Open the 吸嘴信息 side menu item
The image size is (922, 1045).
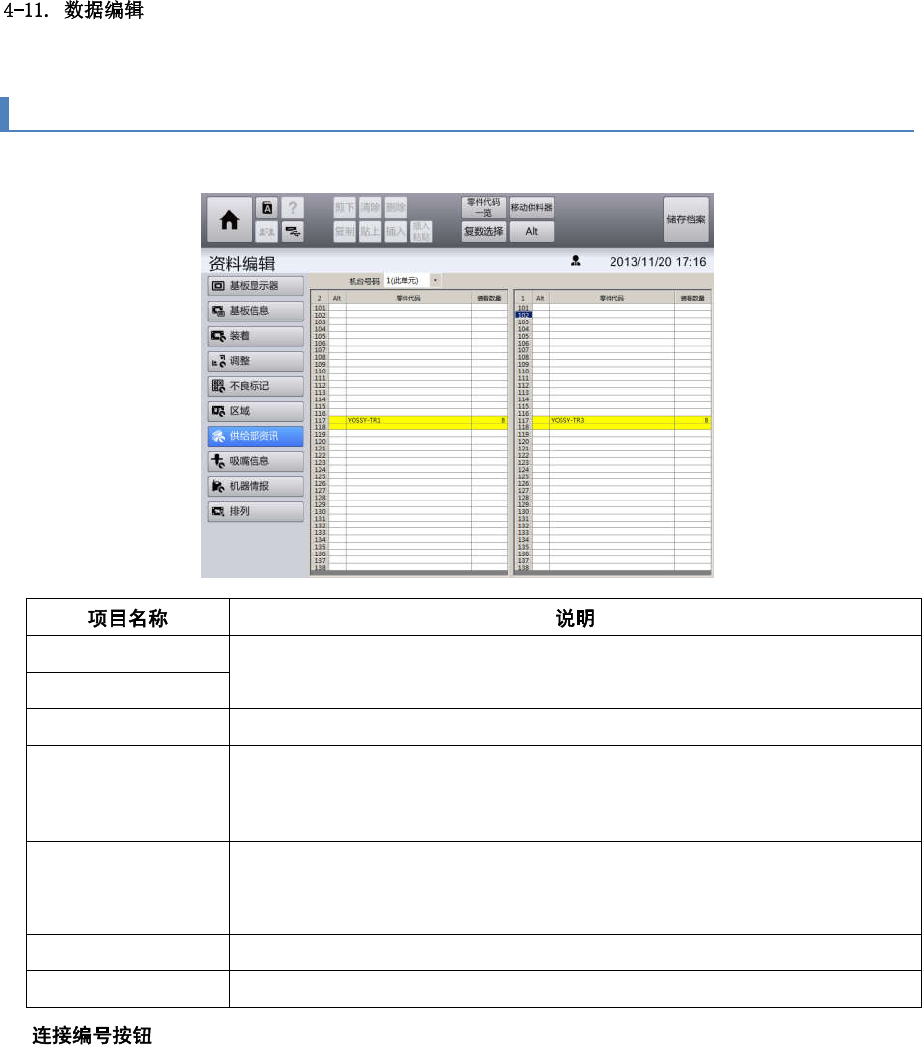(255, 461)
